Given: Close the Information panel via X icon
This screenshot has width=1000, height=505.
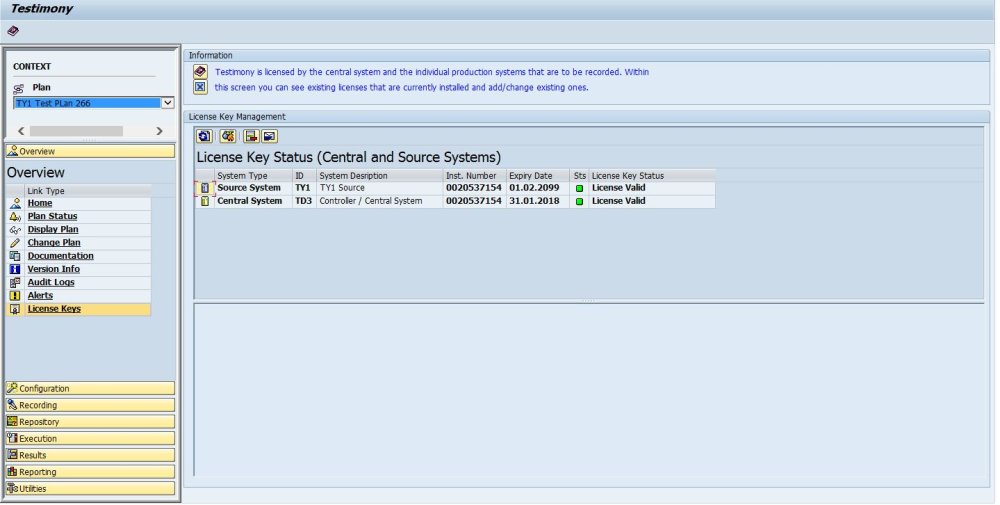Looking at the screenshot, I should tap(200, 87).
